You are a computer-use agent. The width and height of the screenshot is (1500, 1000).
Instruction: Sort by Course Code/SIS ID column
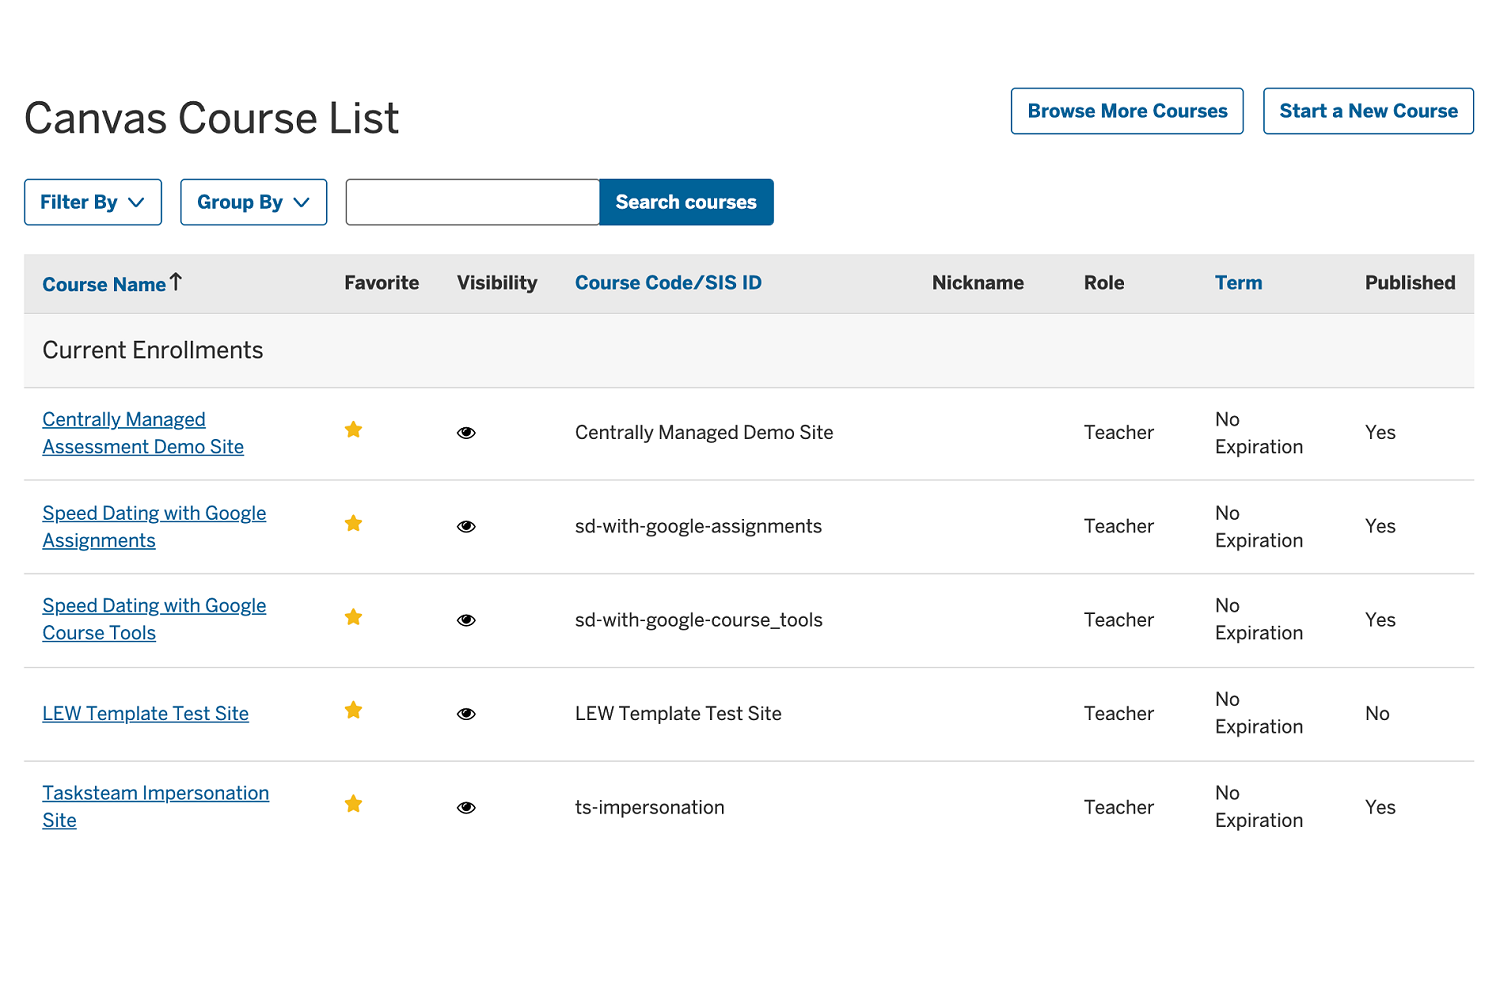point(668,283)
